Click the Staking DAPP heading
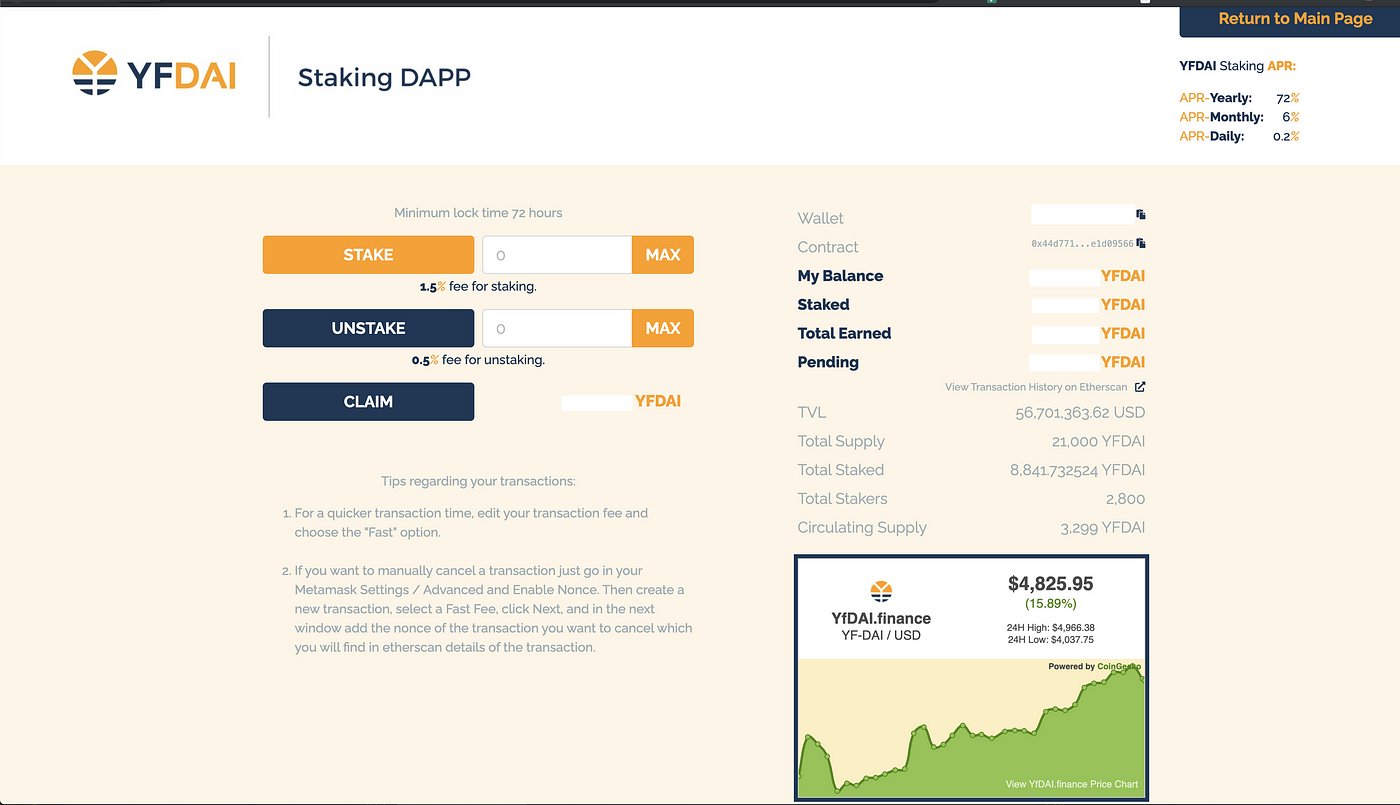 click(x=384, y=77)
